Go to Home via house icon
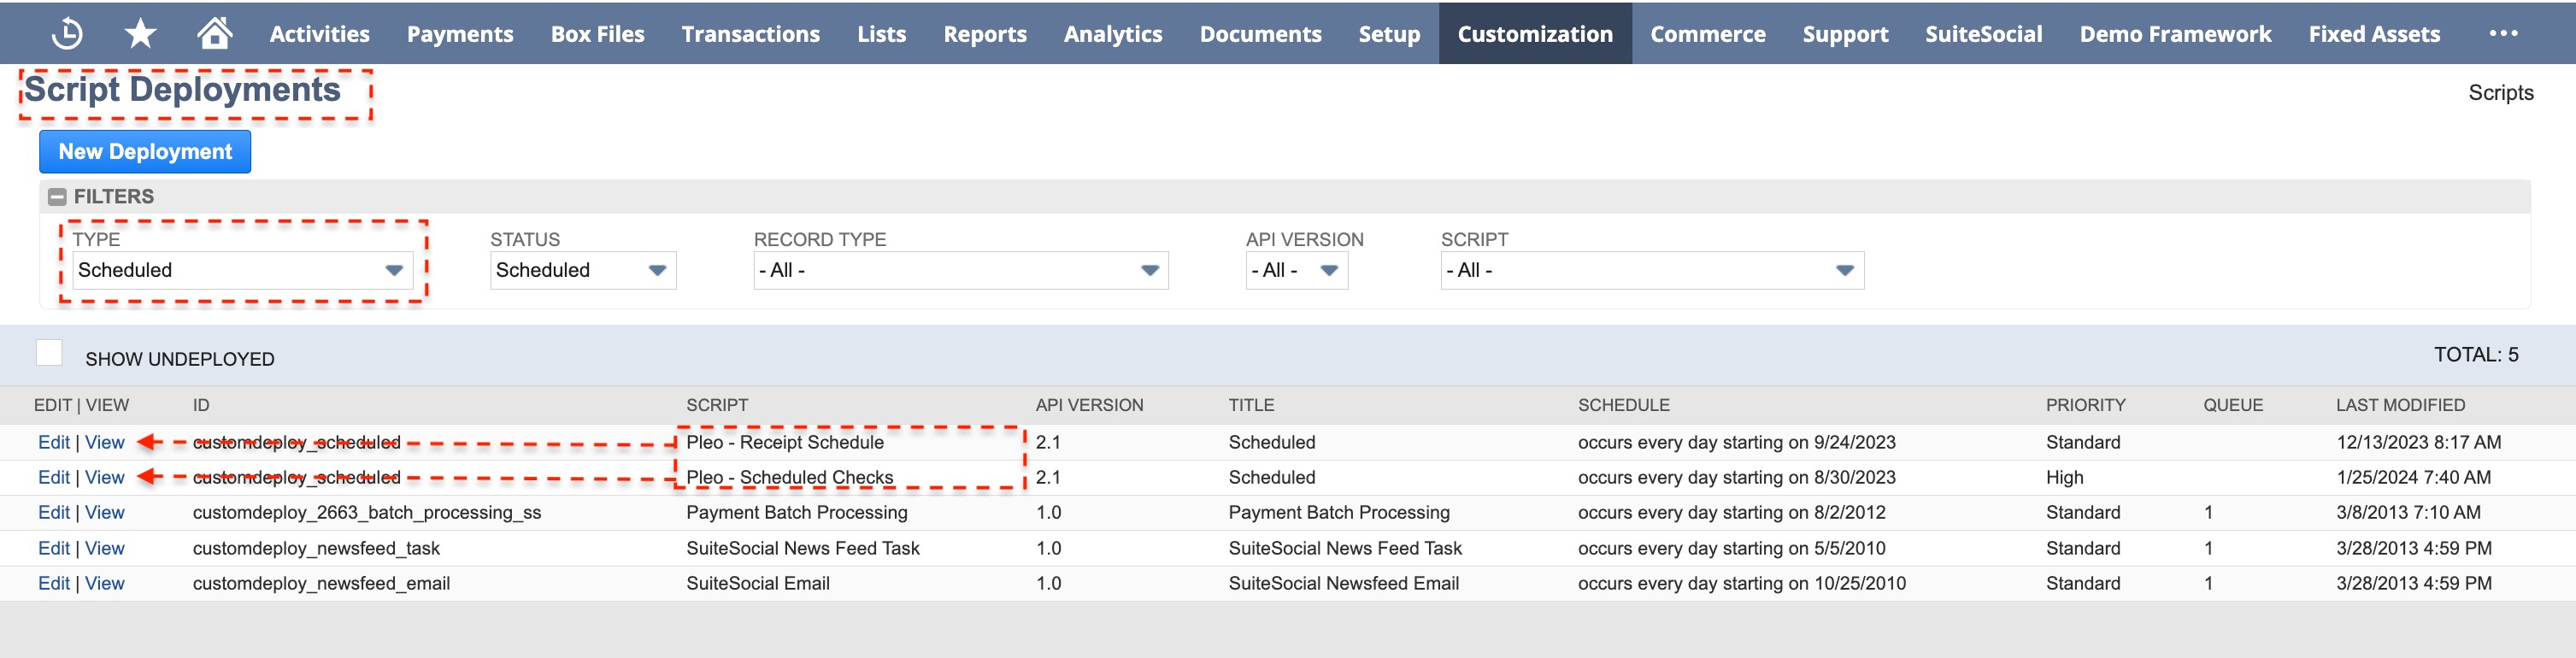The image size is (2576, 658). coord(214,33)
